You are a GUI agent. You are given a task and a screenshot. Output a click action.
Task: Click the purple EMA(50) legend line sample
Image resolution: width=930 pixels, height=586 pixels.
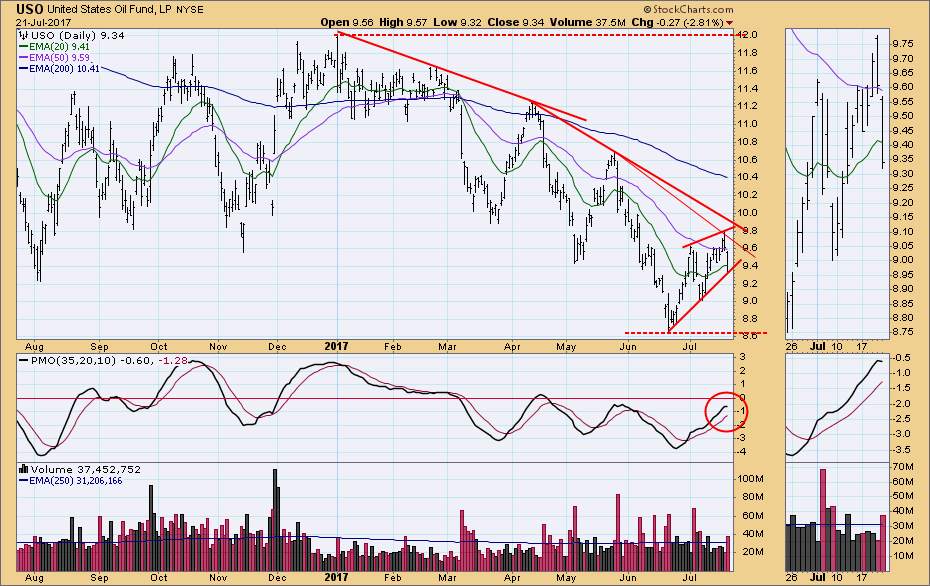(24, 58)
